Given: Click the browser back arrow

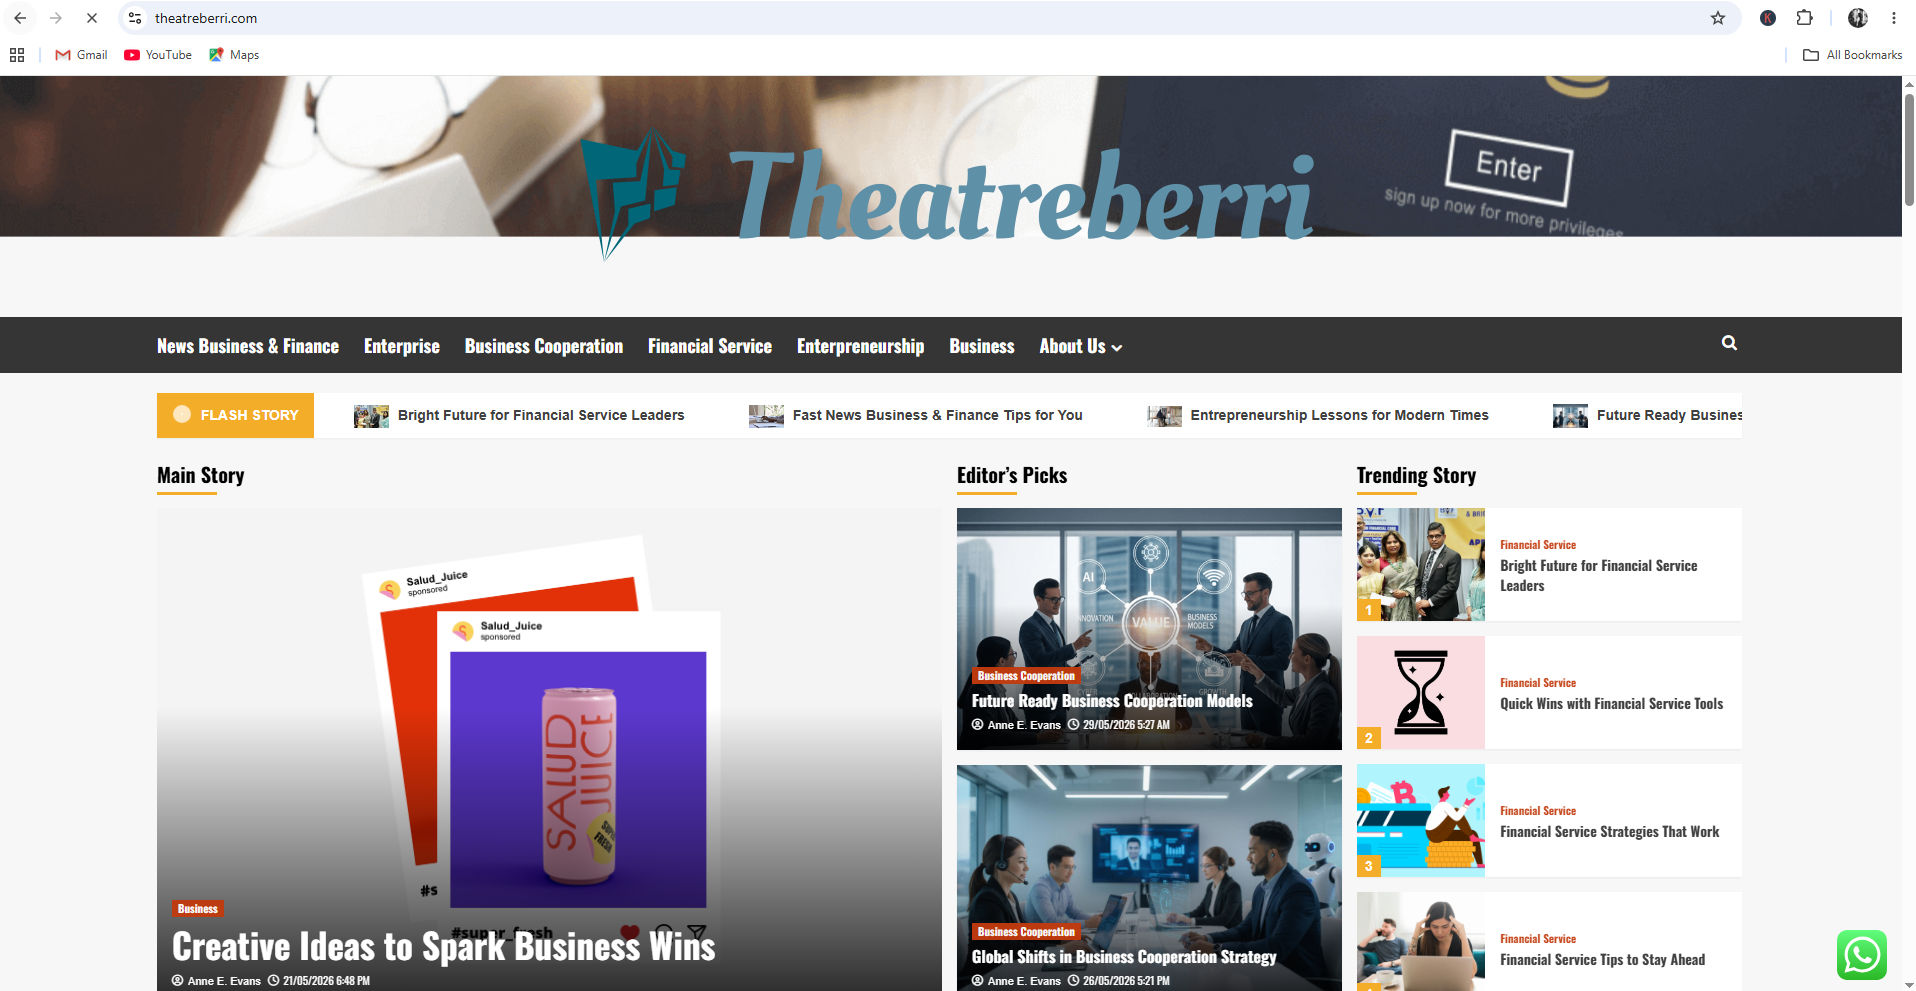Looking at the screenshot, I should click(20, 18).
